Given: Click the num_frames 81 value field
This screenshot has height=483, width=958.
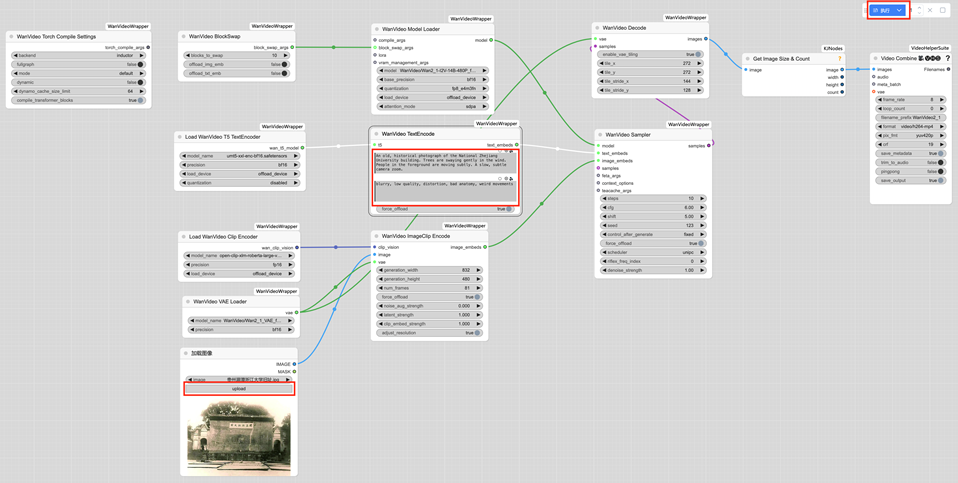Looking at the screenshot, I should 430,288.
